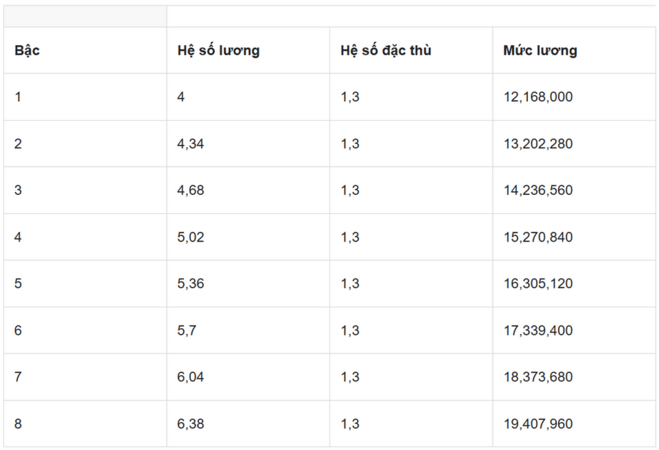
Task: Select the 5,7 coefficient cell
Action: coord(248,330)
